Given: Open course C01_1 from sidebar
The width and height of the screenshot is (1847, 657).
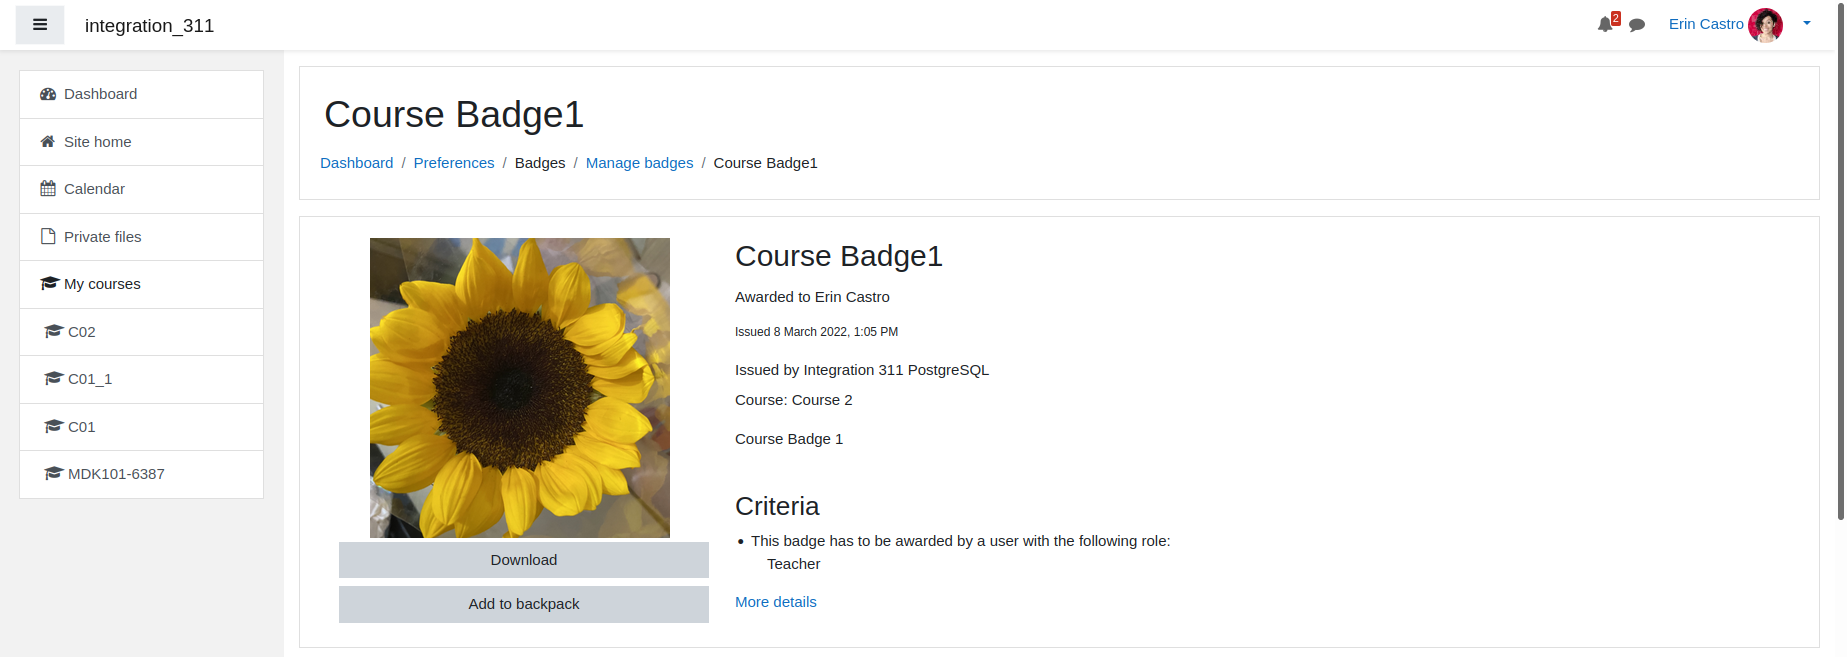Looking at the screenshot, I should tap(141, 379).
